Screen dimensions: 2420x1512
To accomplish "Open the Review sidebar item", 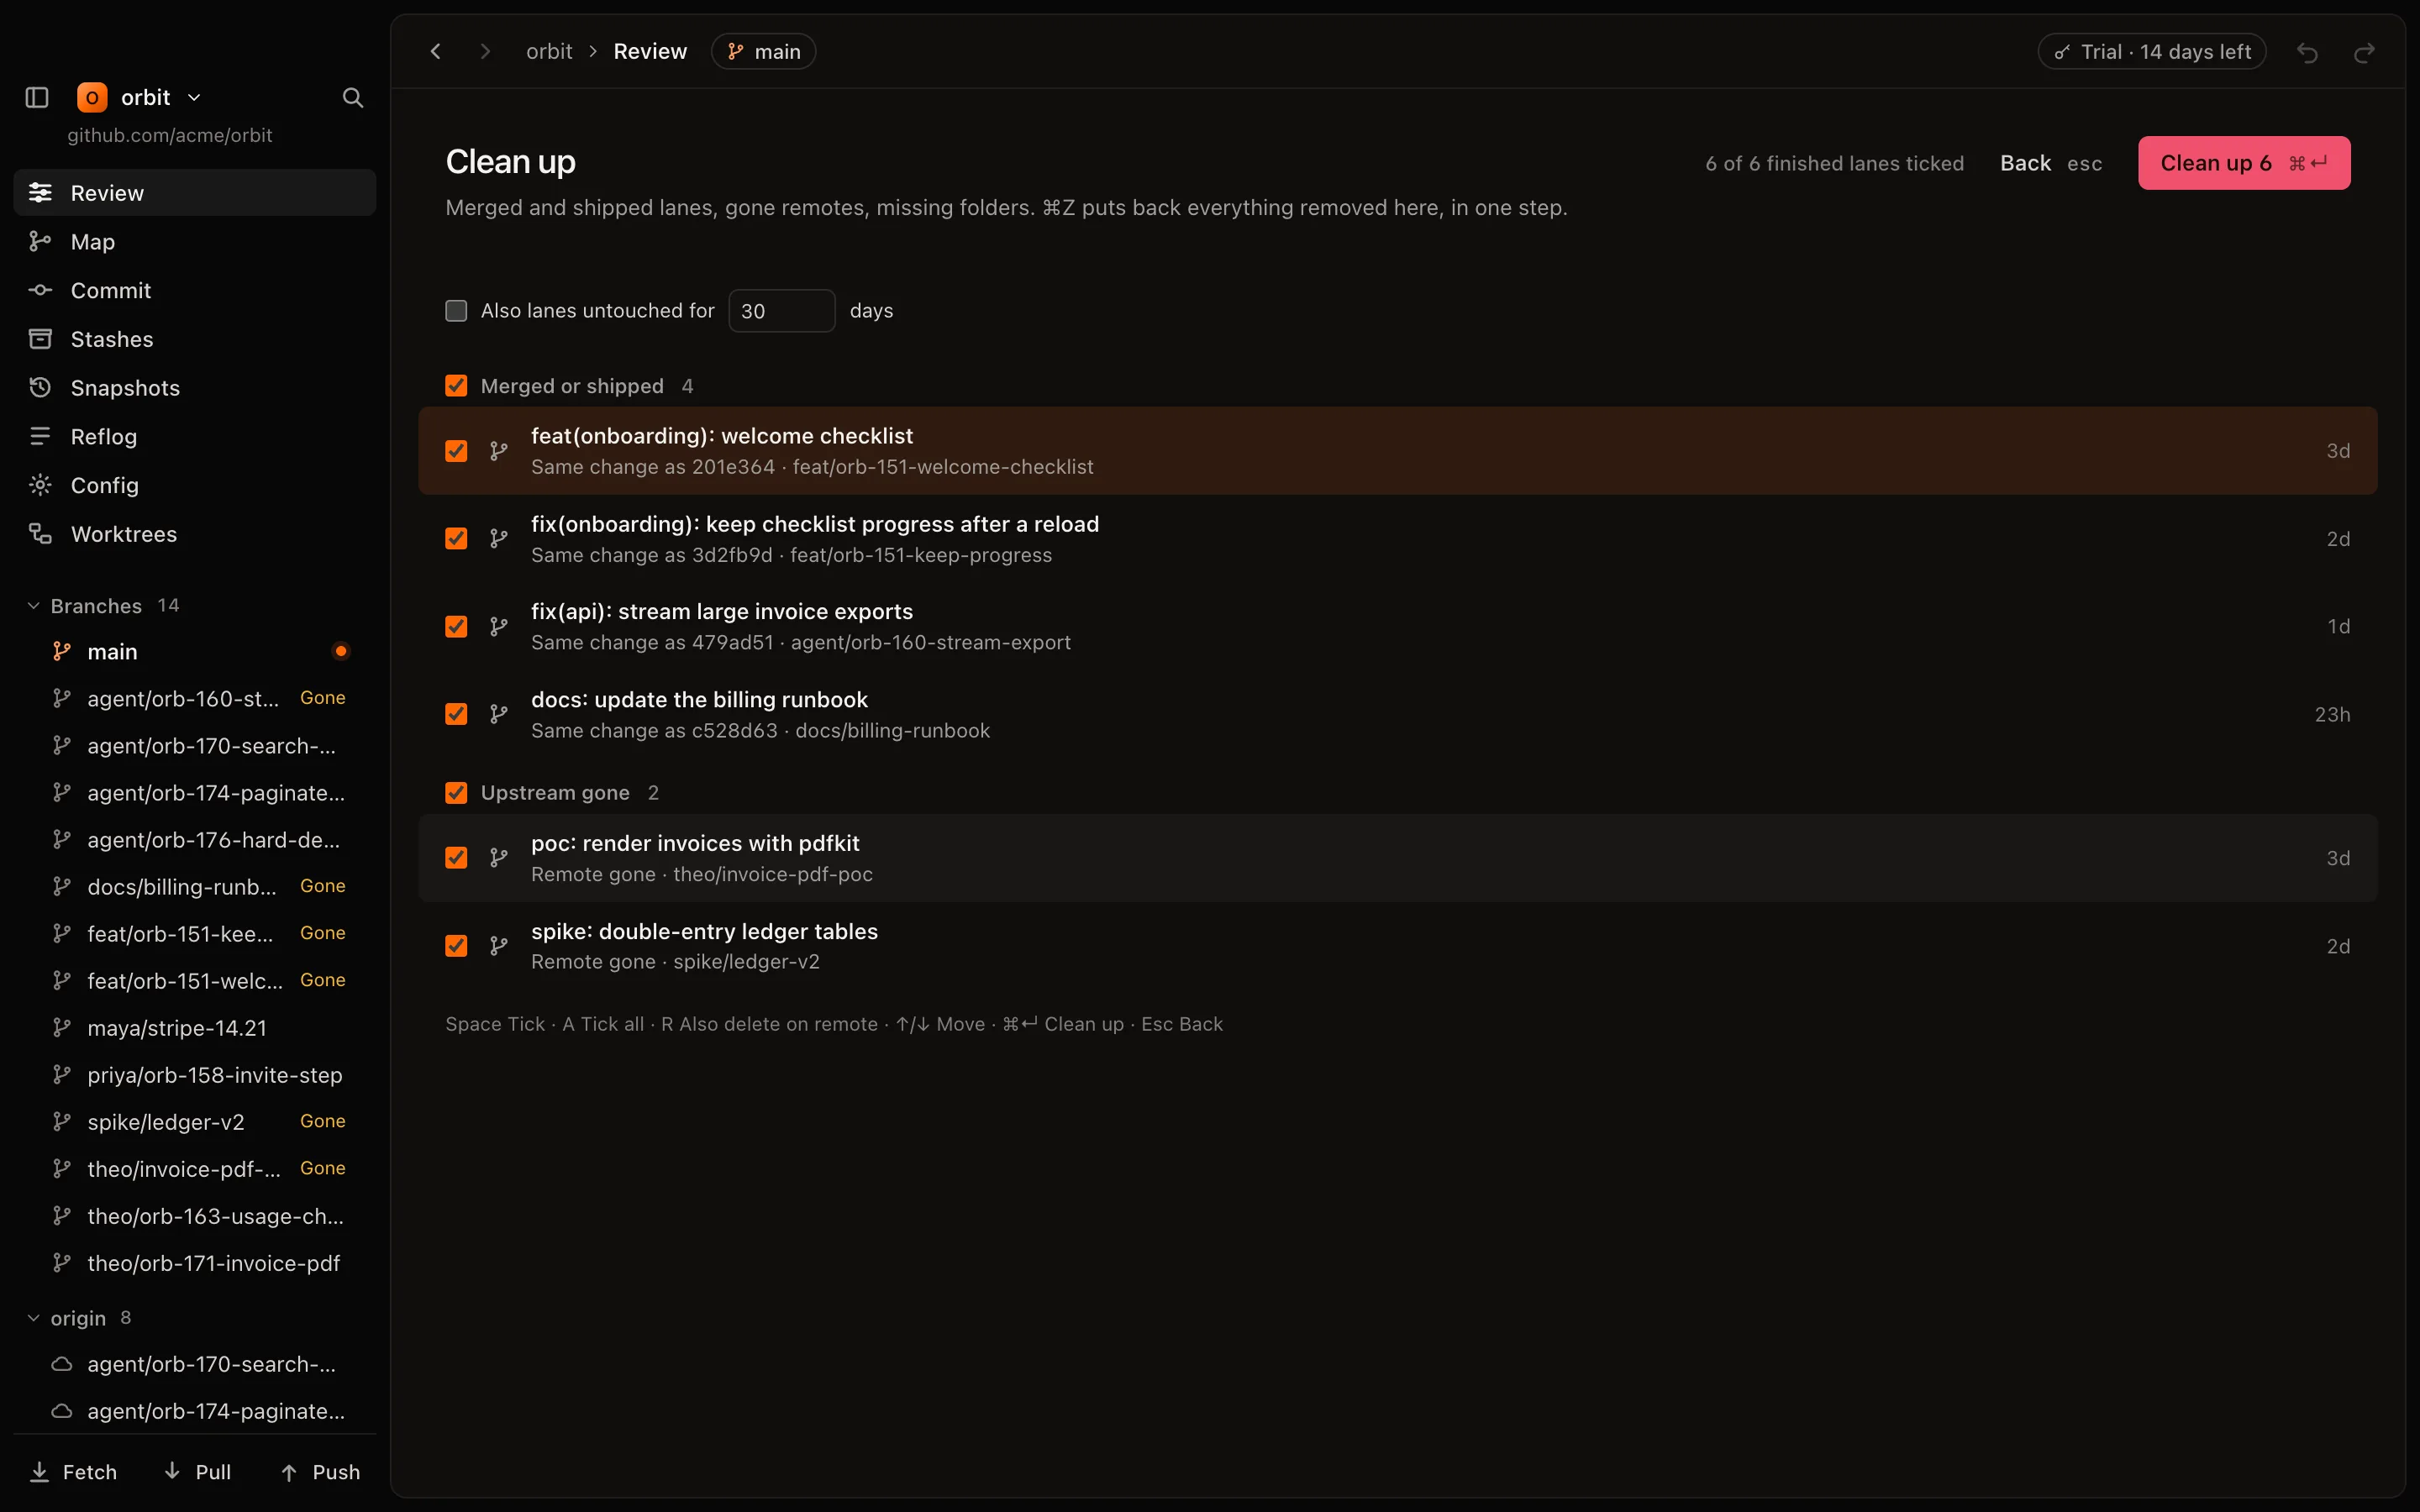I will 195,193.
